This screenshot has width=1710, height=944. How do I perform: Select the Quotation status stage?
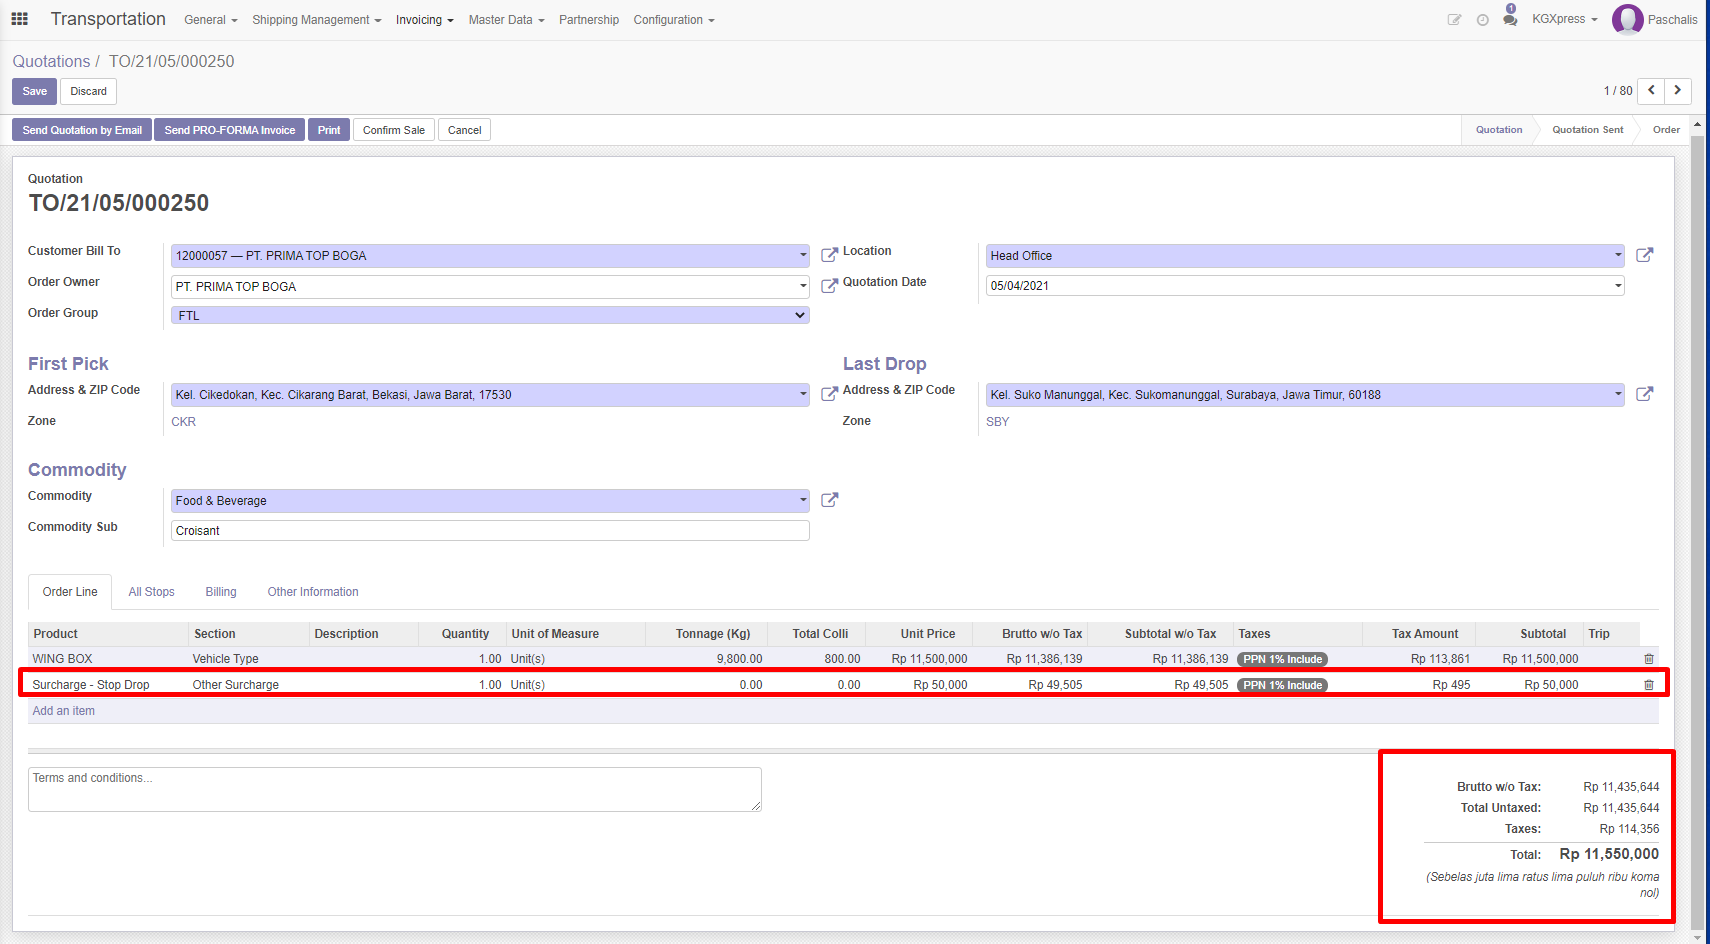coord(1499,130)
